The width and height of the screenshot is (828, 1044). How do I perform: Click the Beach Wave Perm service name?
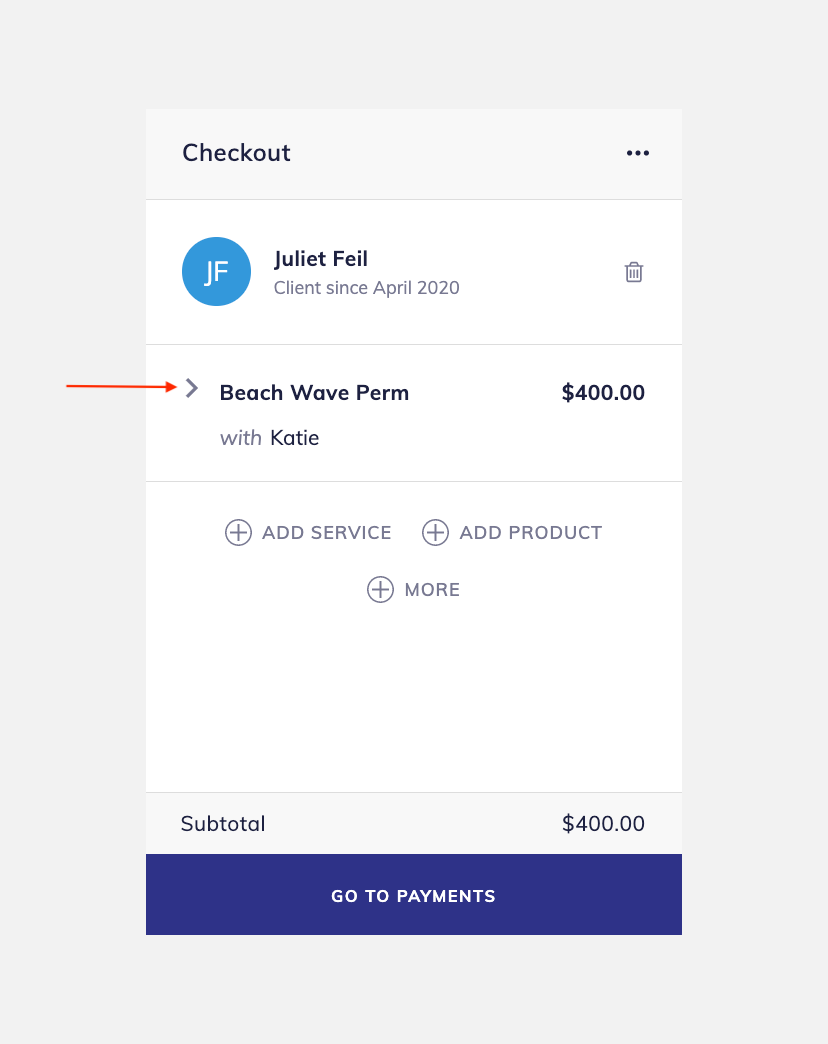pyautogui.click(x=314, y=392)
